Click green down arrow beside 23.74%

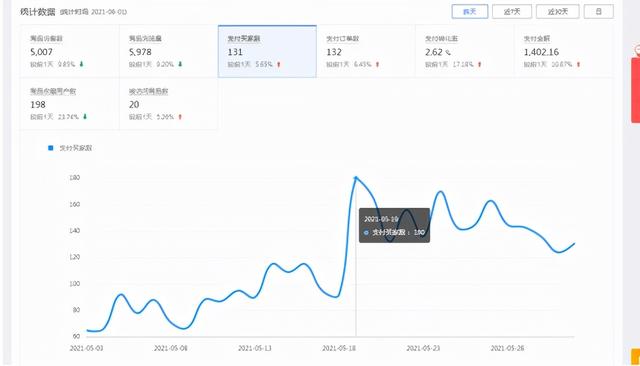85,117
